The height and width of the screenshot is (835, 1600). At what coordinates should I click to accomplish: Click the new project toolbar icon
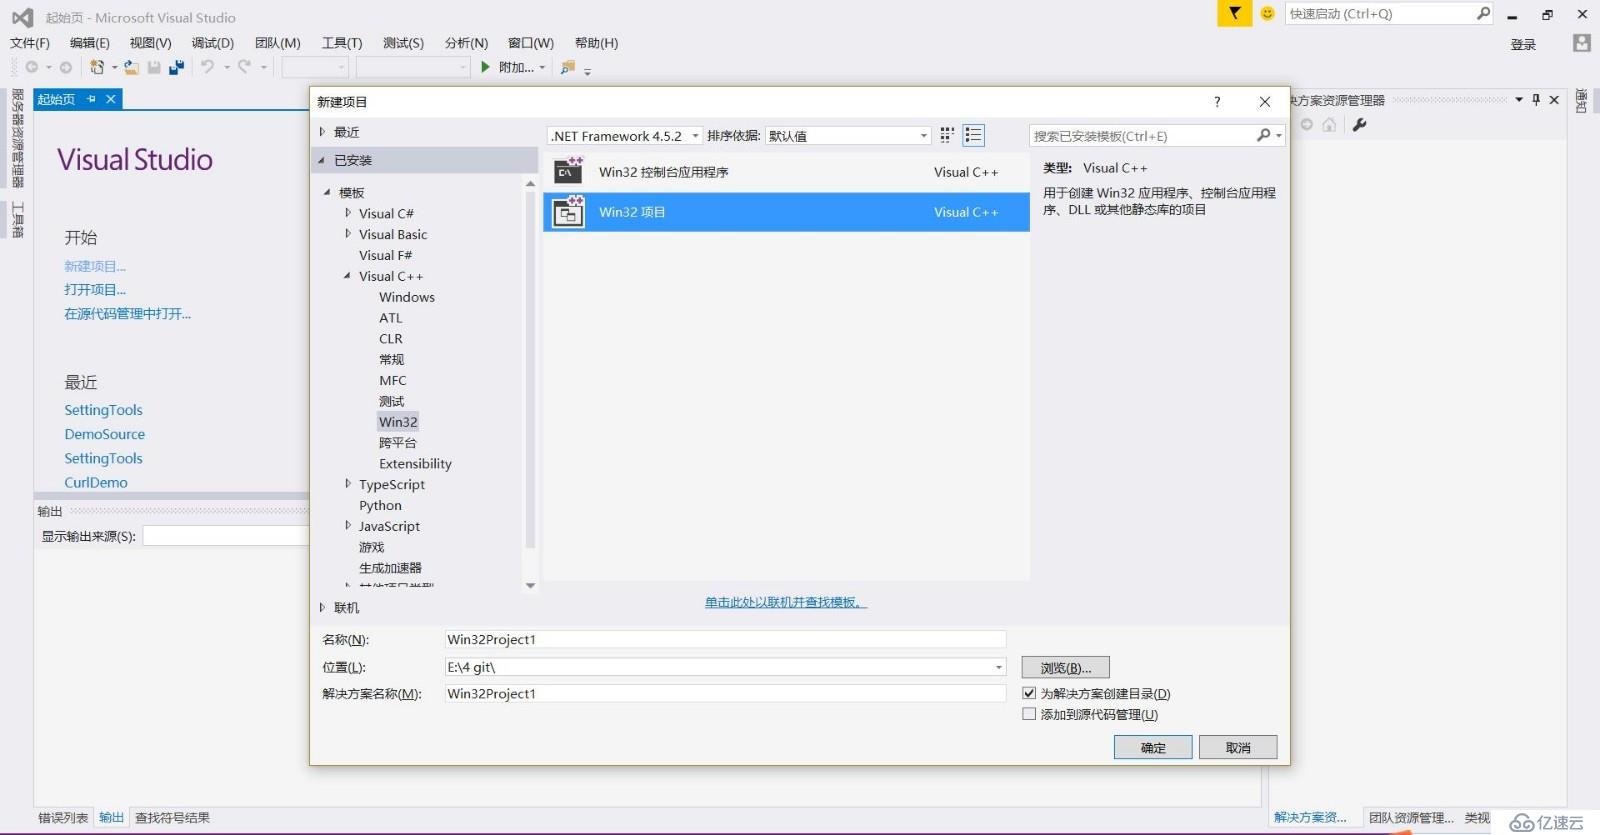coord(97,67)
